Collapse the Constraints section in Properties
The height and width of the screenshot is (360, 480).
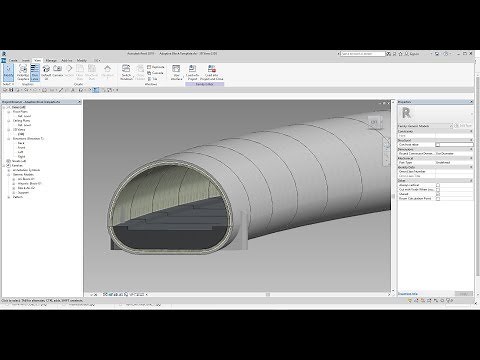(x=471, y=131)
